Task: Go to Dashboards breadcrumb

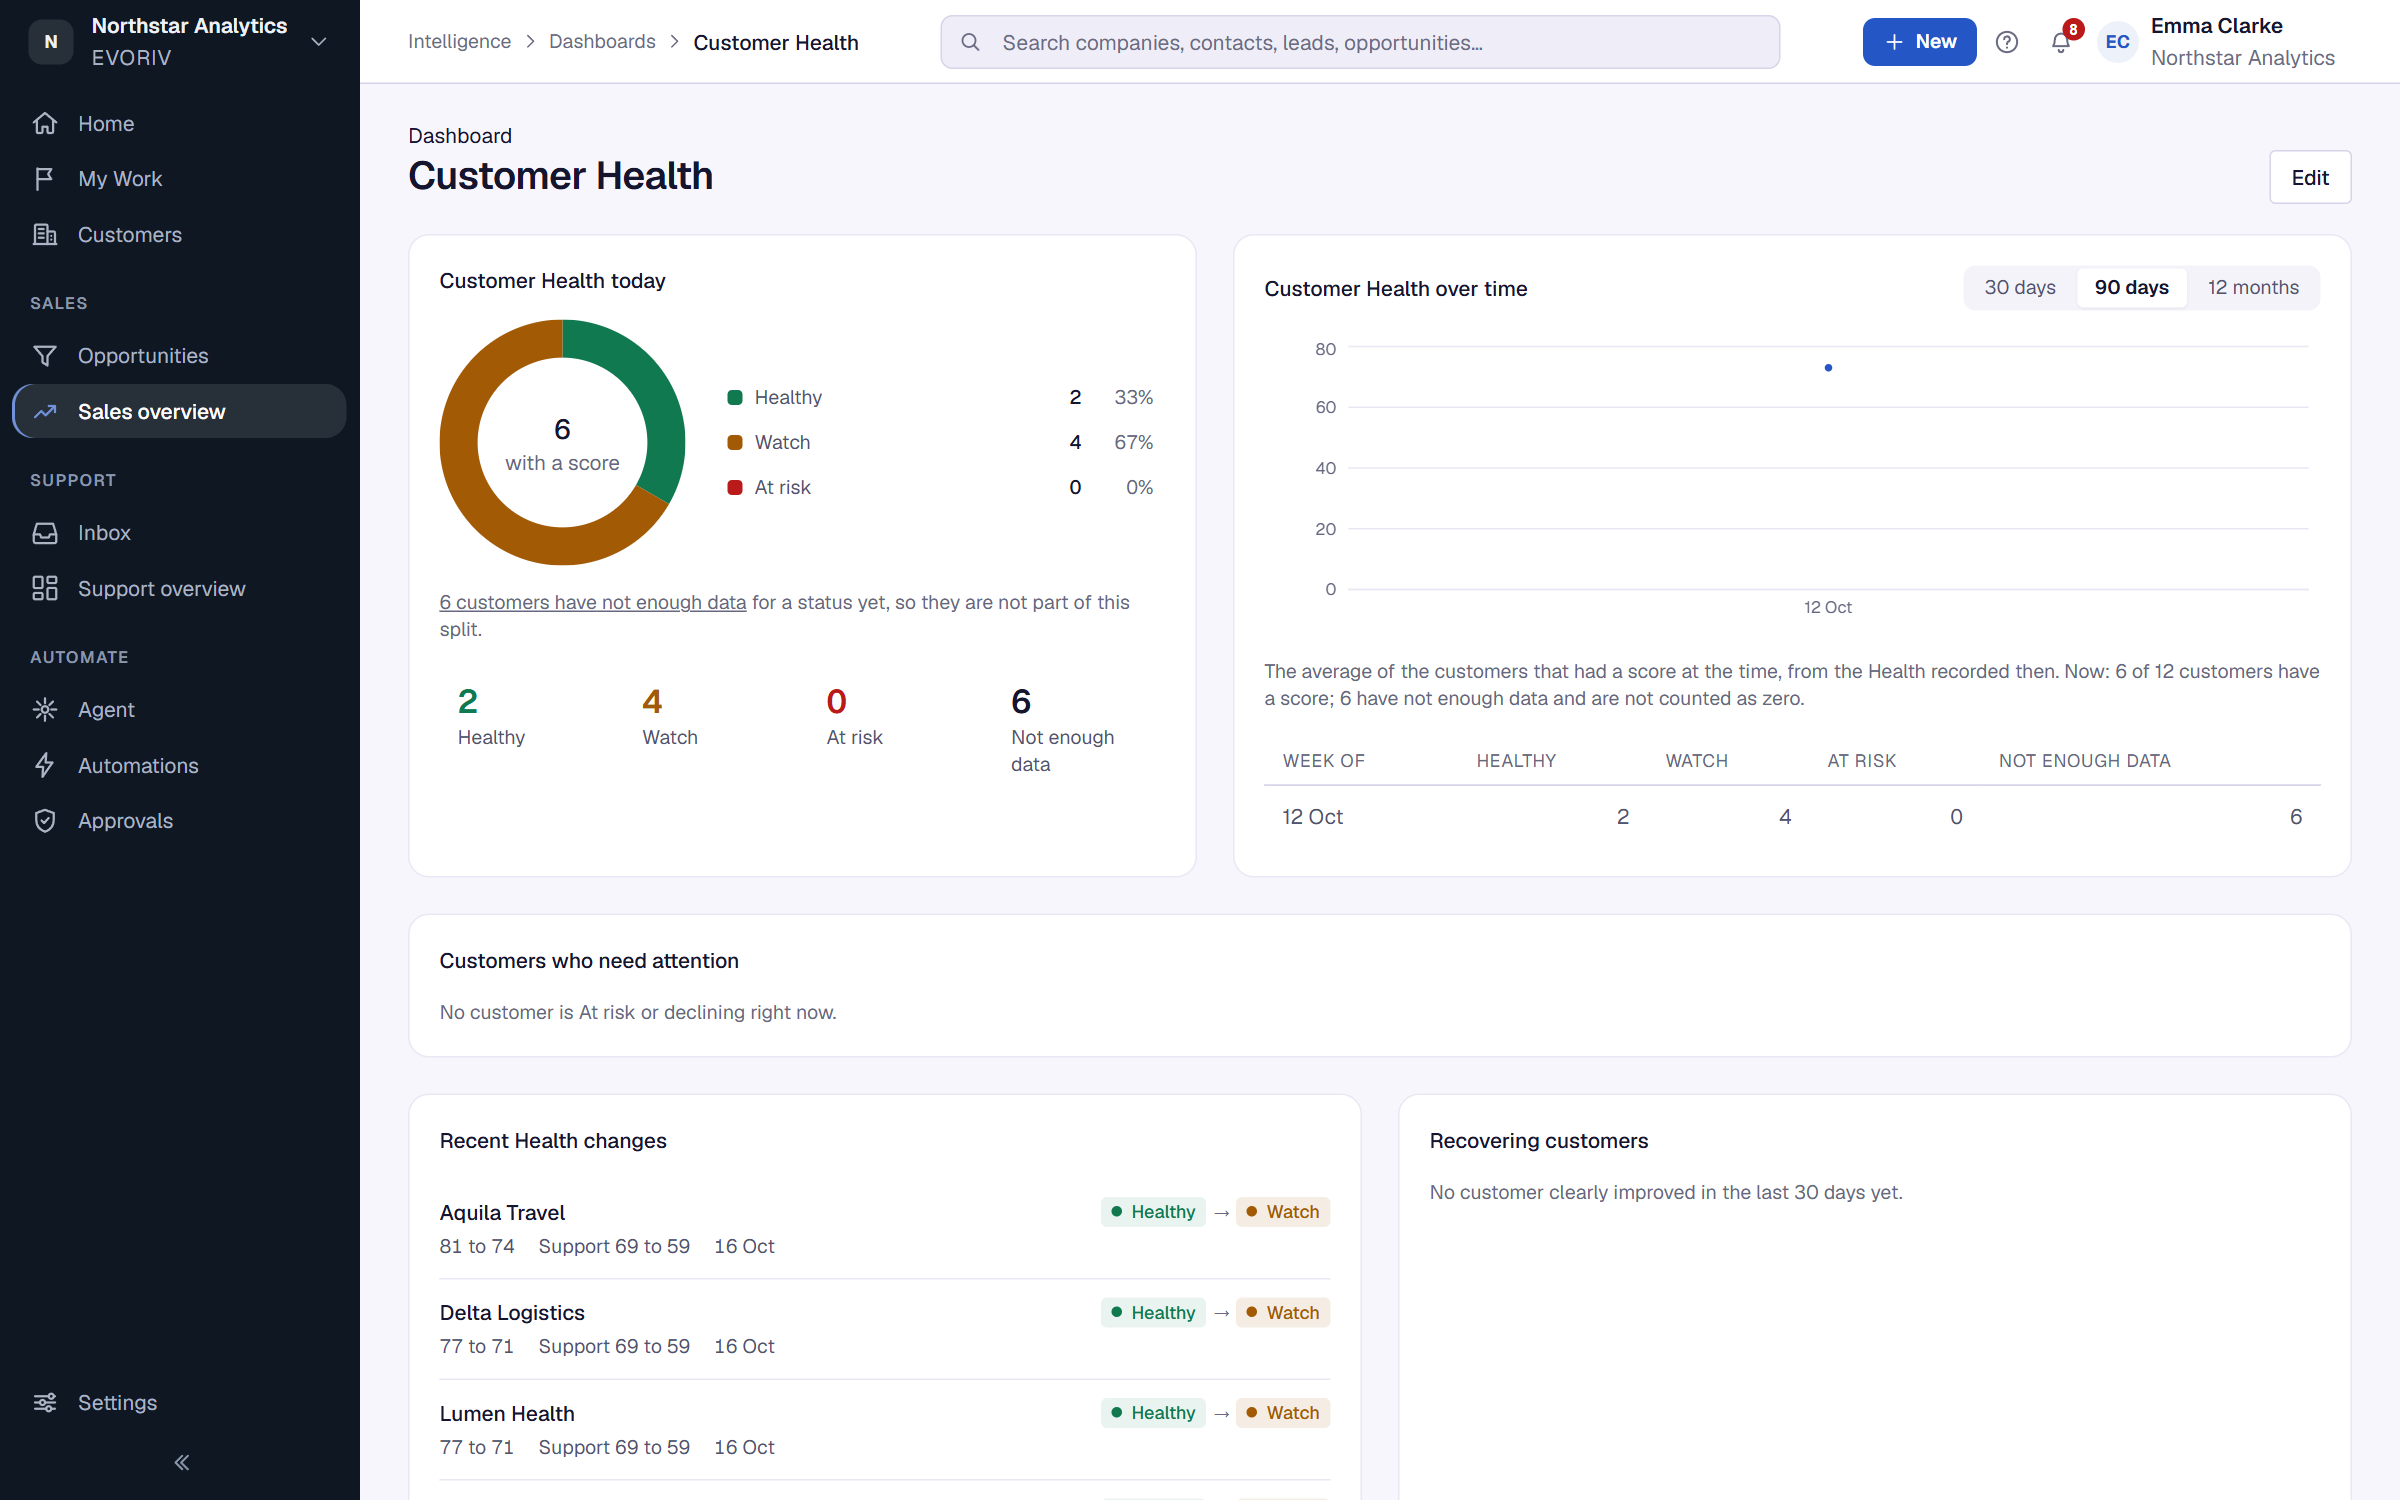Action: pyautogui.click(x=602, y=42)
